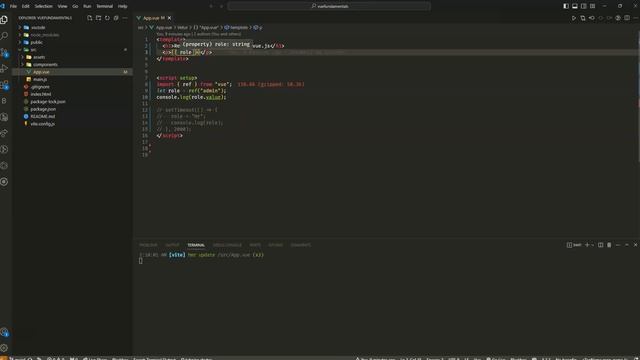Viewport: 640px width, 360px height.
Task: Toggle the secondary side bar layout icon
Action: [584, 6]
